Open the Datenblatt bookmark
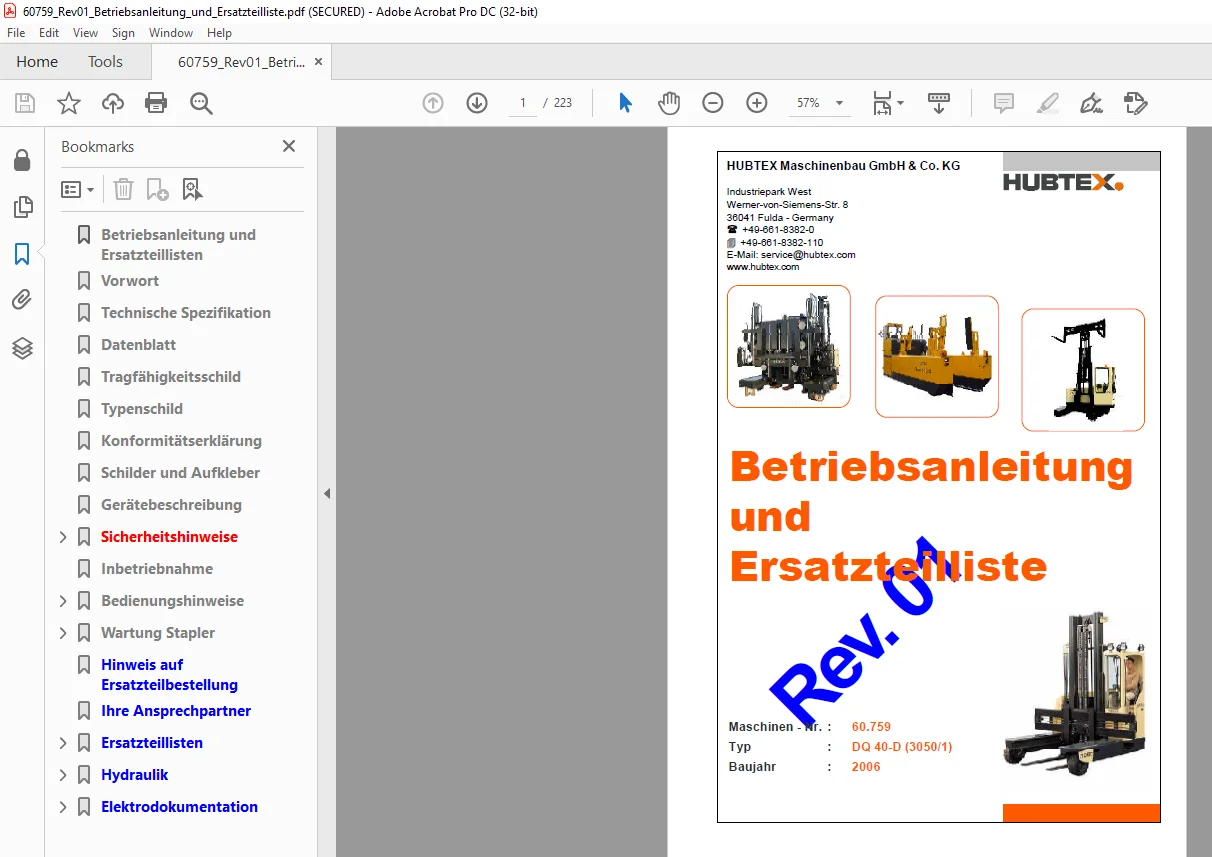Screen dimensions: 1212x857 pyautogui.click(x=138, y=345)
